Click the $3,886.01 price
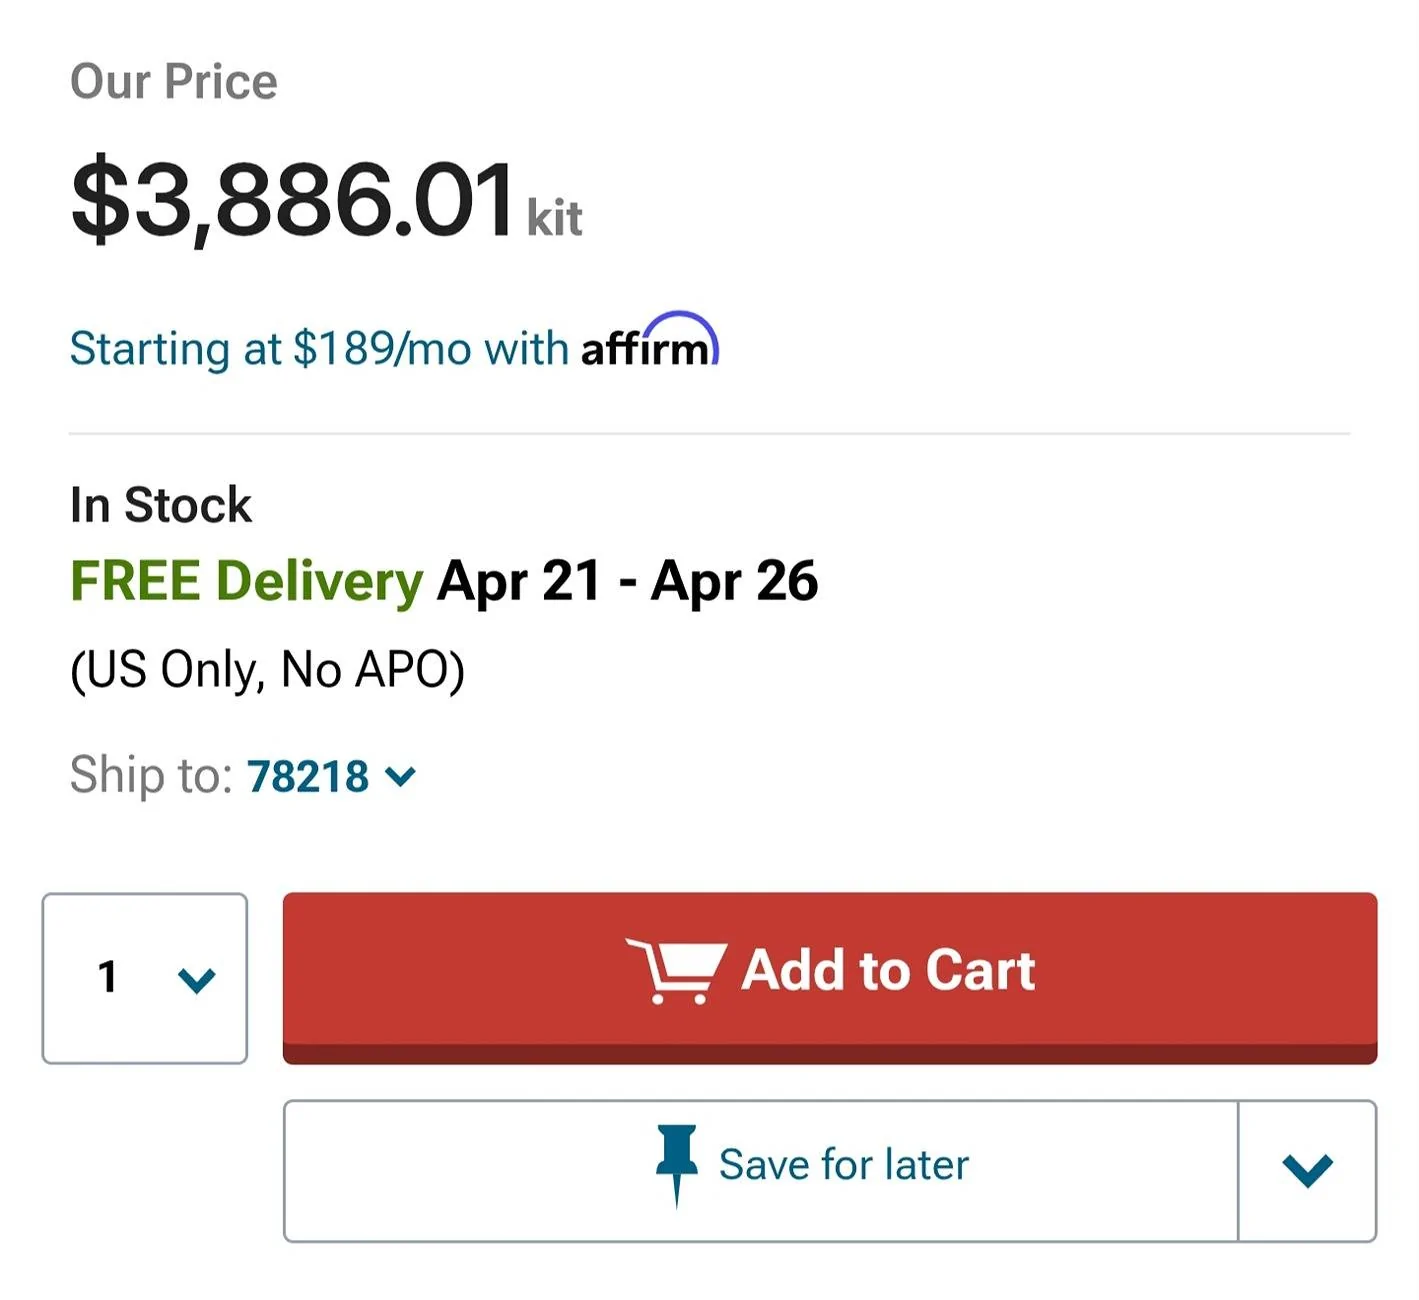This screenshot has width=1419, height=1300. pyautogui.click(x=293, y=200)
